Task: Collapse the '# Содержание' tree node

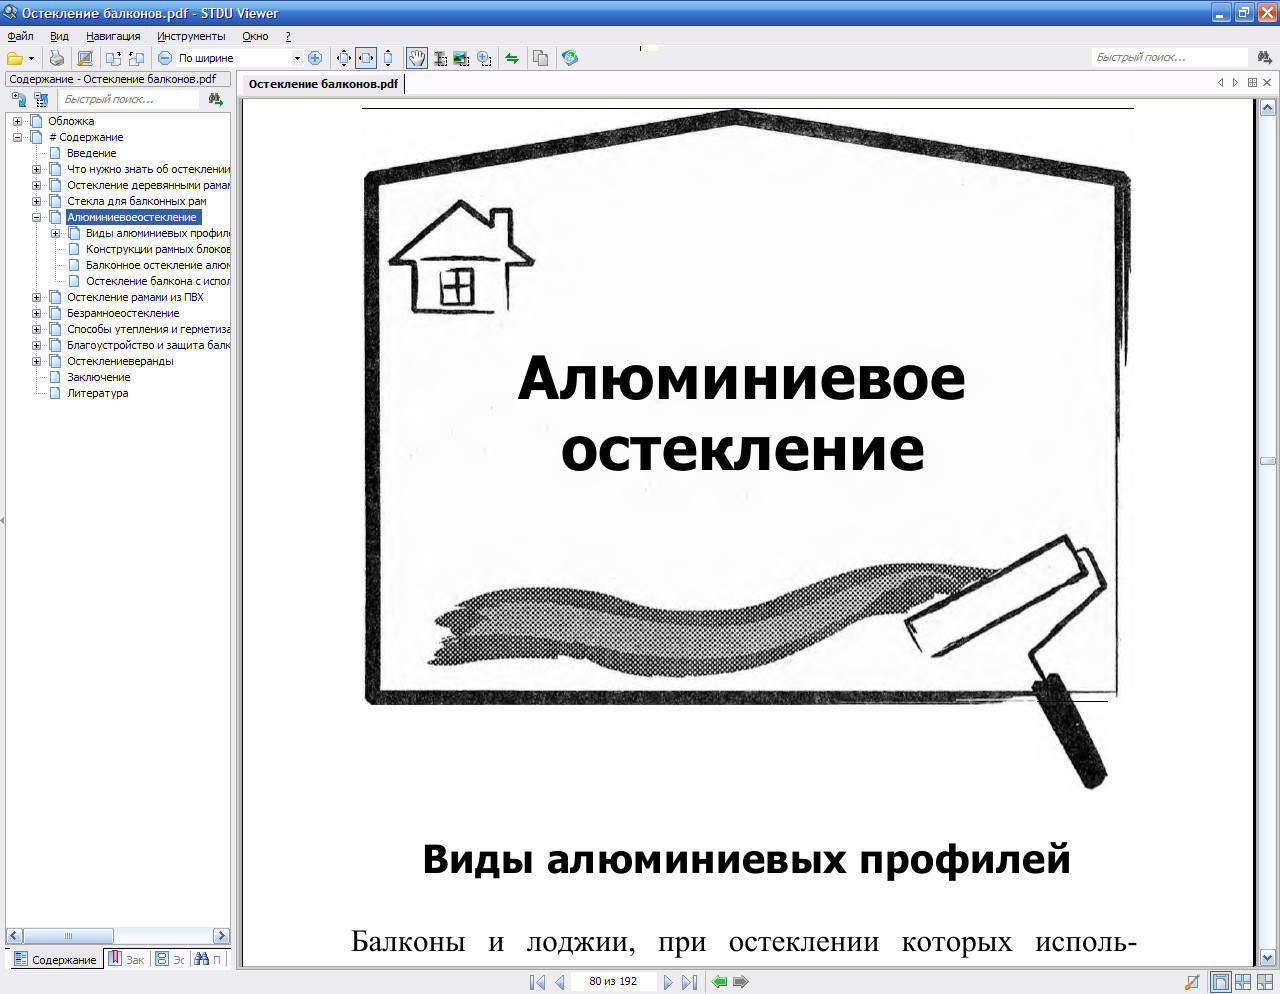Action: 18,137
